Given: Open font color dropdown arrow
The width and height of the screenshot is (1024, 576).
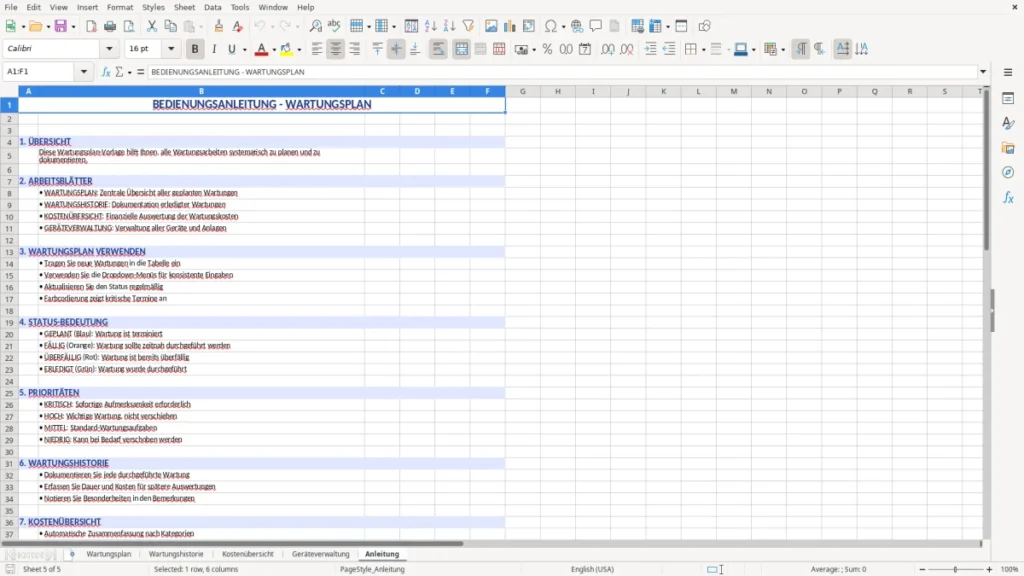Looking at the screenshot, I should click(274, 50).
